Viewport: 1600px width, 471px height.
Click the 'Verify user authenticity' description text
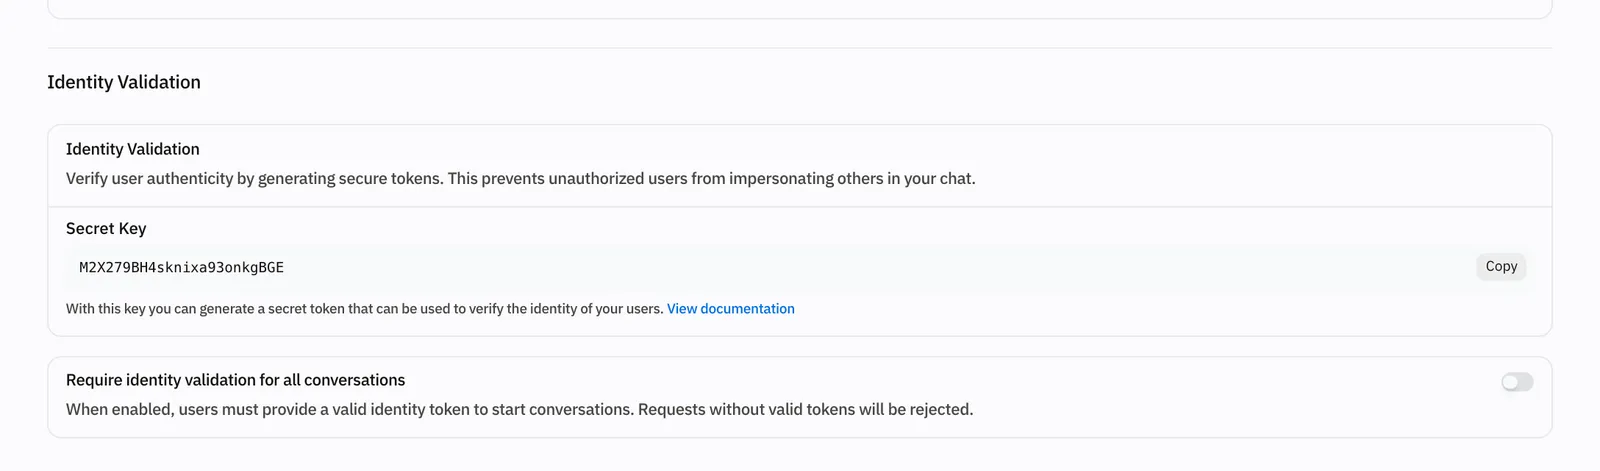(x=521, y=179)
